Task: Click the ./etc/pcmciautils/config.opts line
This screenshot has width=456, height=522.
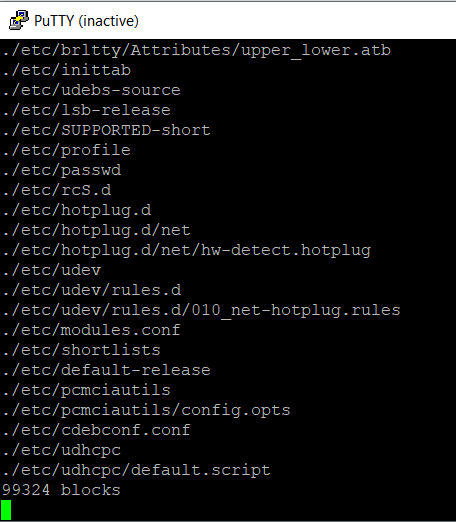Action: 147,411
